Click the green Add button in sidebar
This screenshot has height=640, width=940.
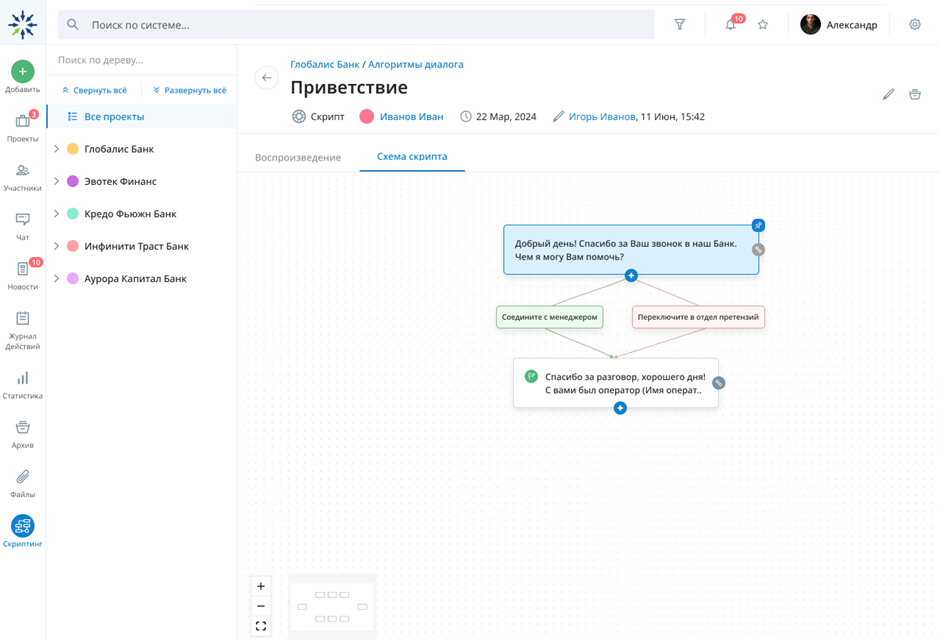click(22, 71)
